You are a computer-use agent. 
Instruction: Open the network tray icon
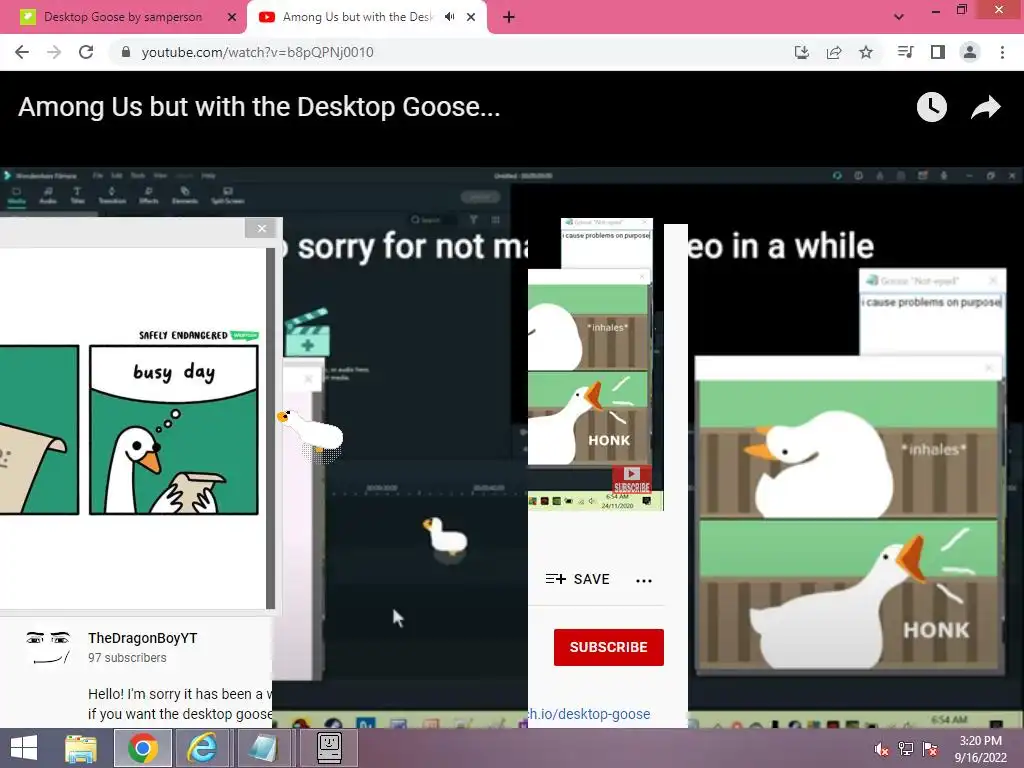pyautogui.click(x=906, y=749)
